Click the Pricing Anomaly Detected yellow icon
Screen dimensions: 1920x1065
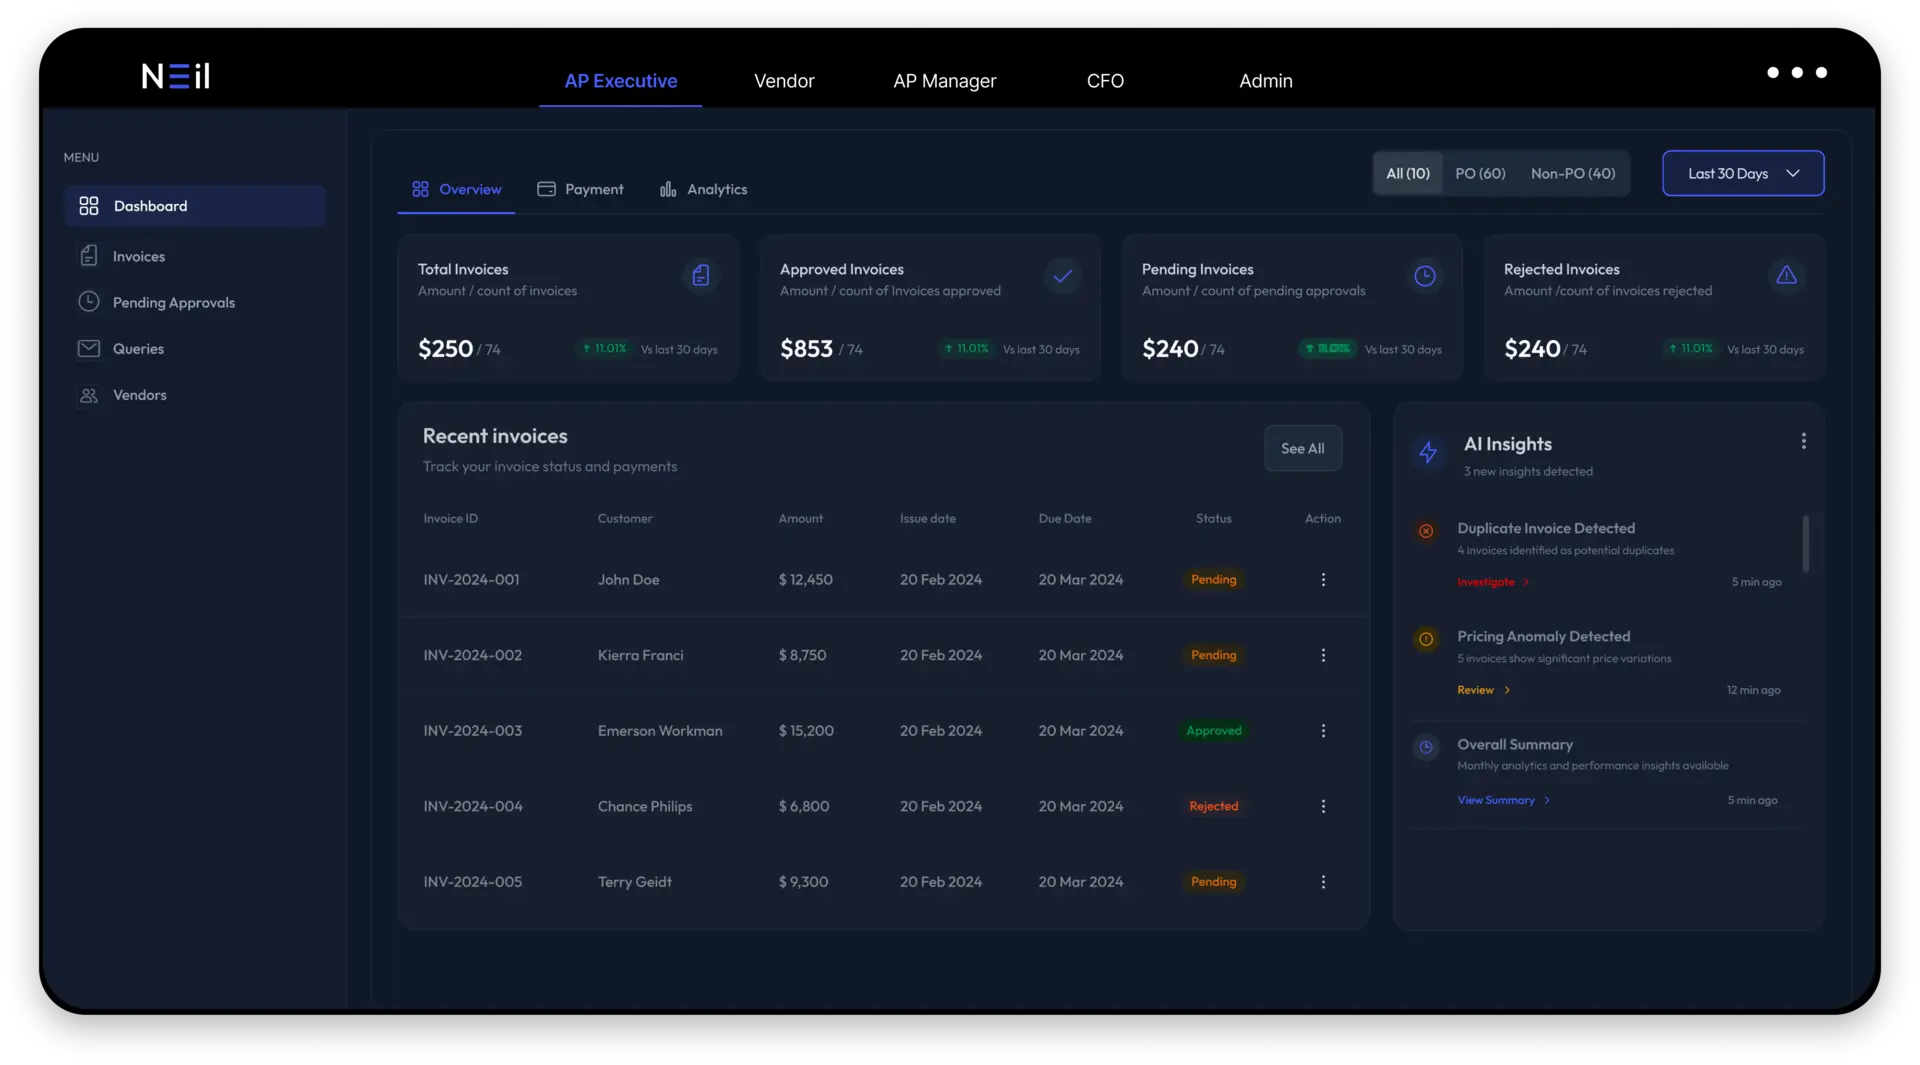(x=1426, y=639)
